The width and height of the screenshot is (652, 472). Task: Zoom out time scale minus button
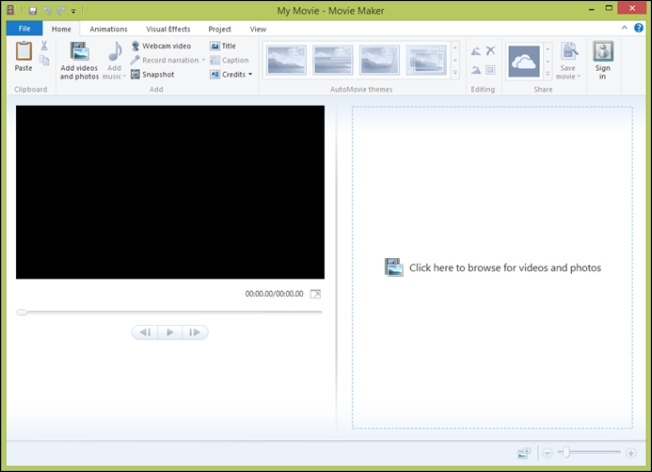[x=548, y=453]
